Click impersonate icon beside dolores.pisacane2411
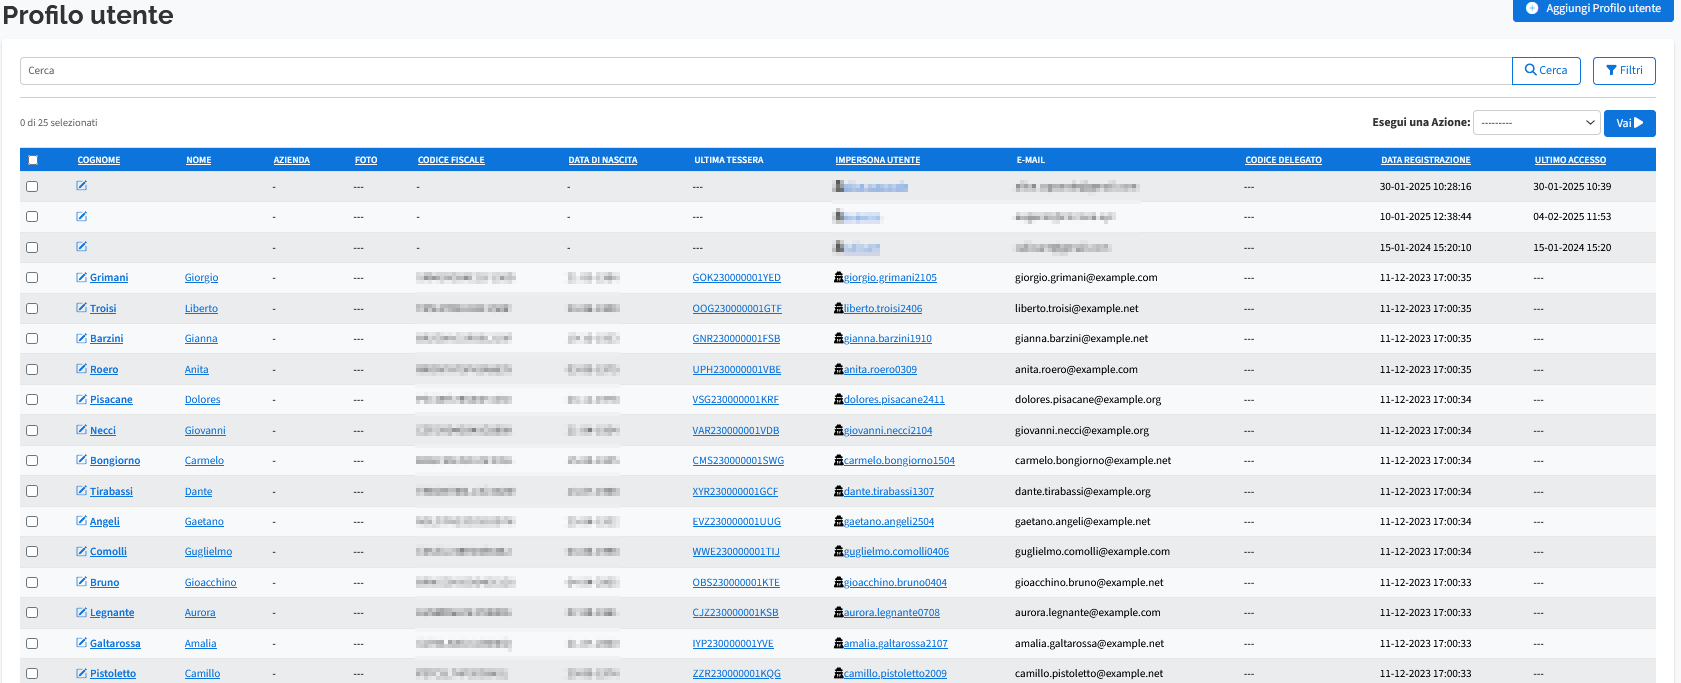Viewport: 1681px width, 683px height. 839,399
